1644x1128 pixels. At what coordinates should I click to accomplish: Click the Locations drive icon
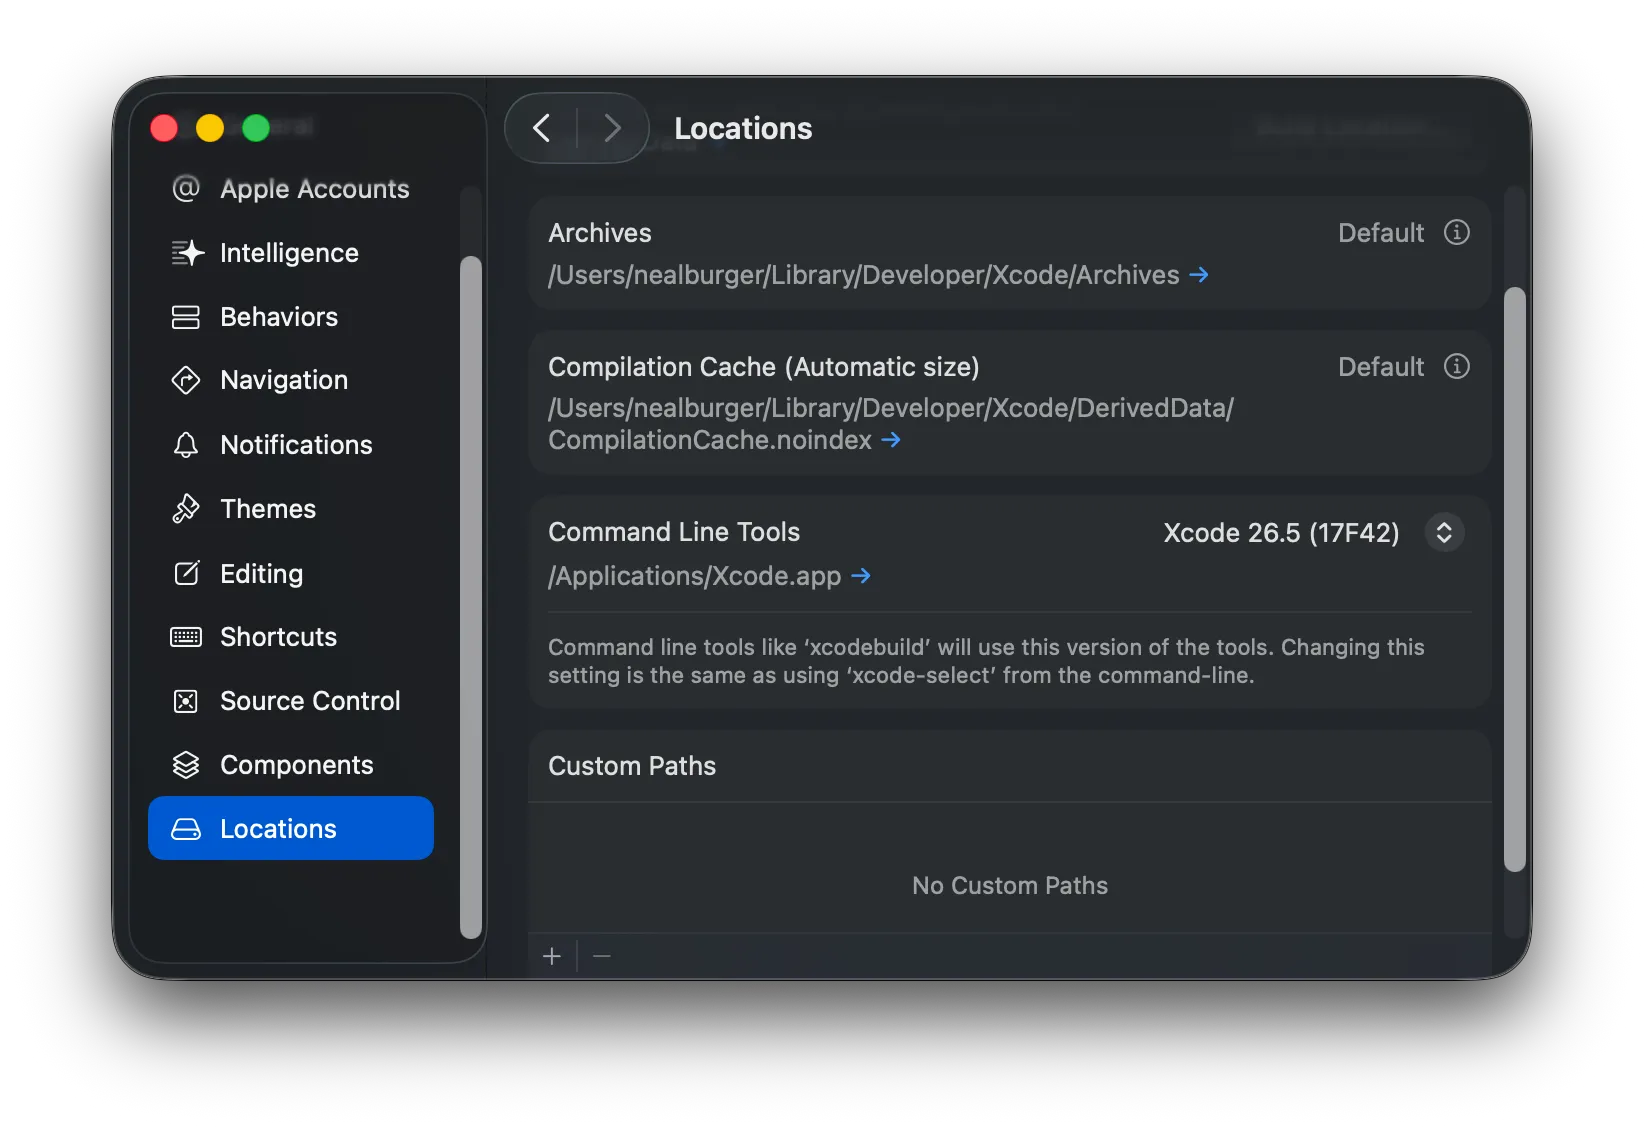(x=186, y=829)
